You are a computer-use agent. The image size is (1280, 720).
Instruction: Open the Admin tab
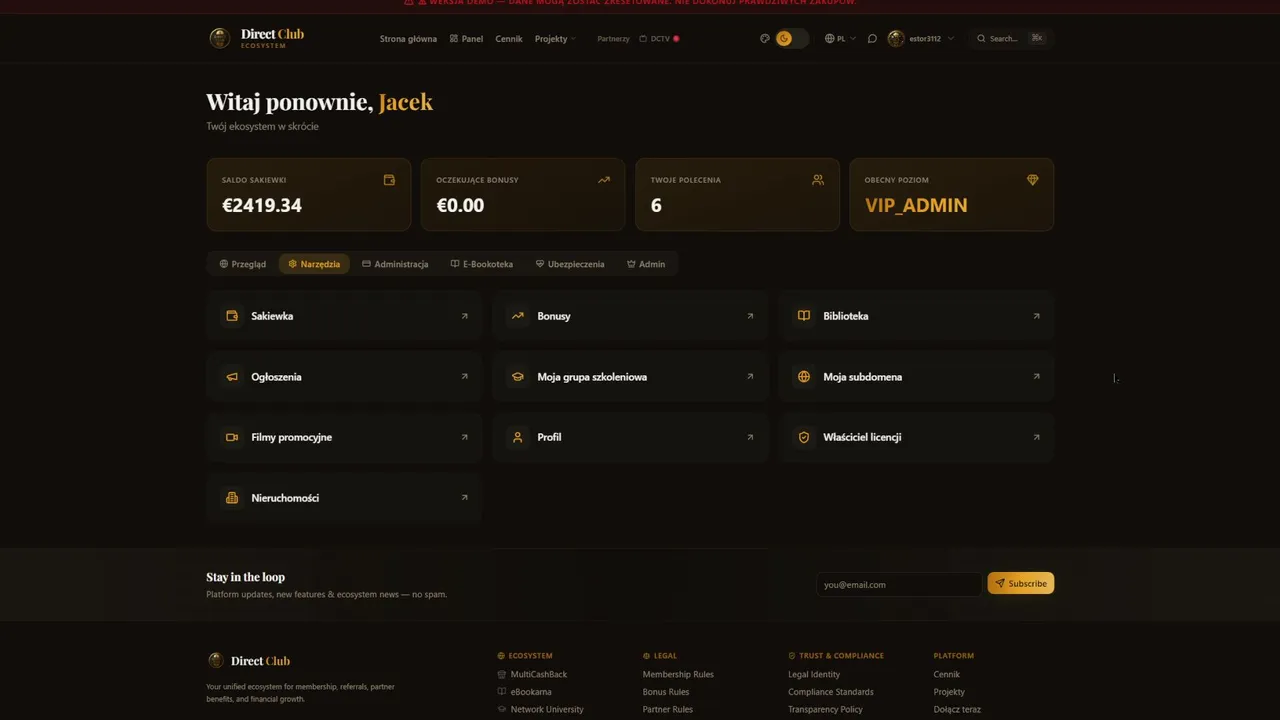coord(646,264)
